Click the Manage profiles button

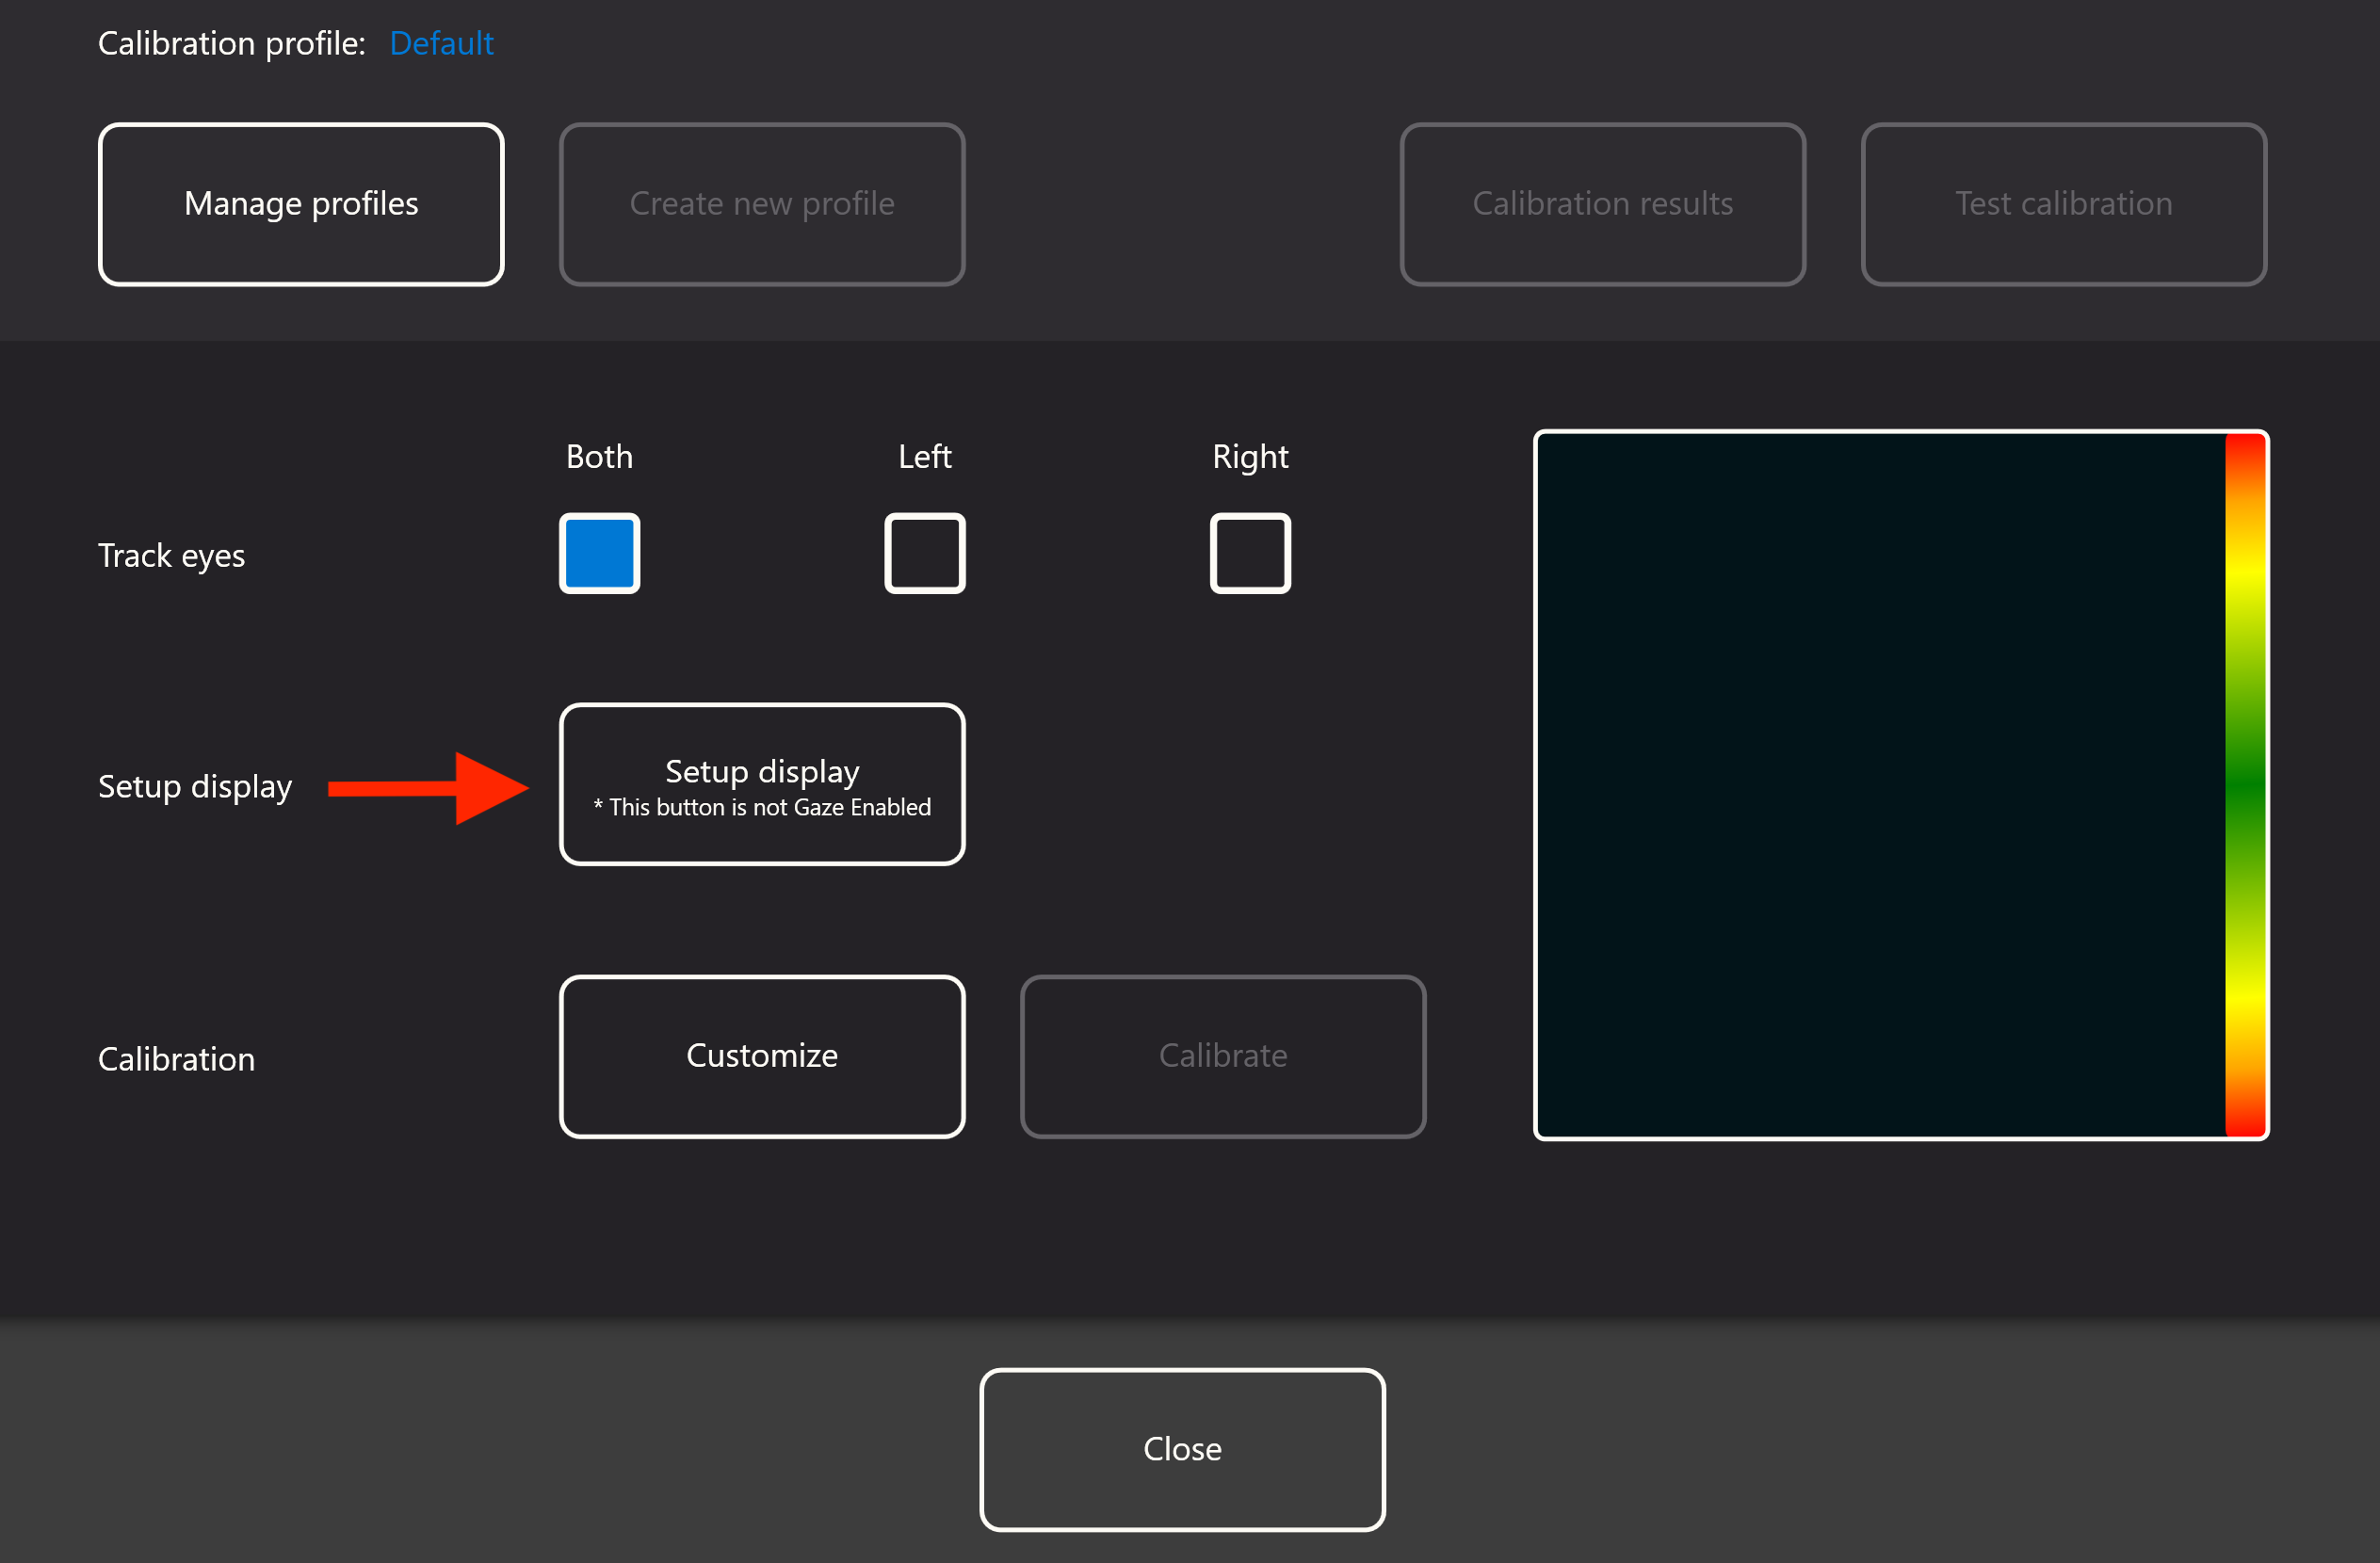pos(301,204)
